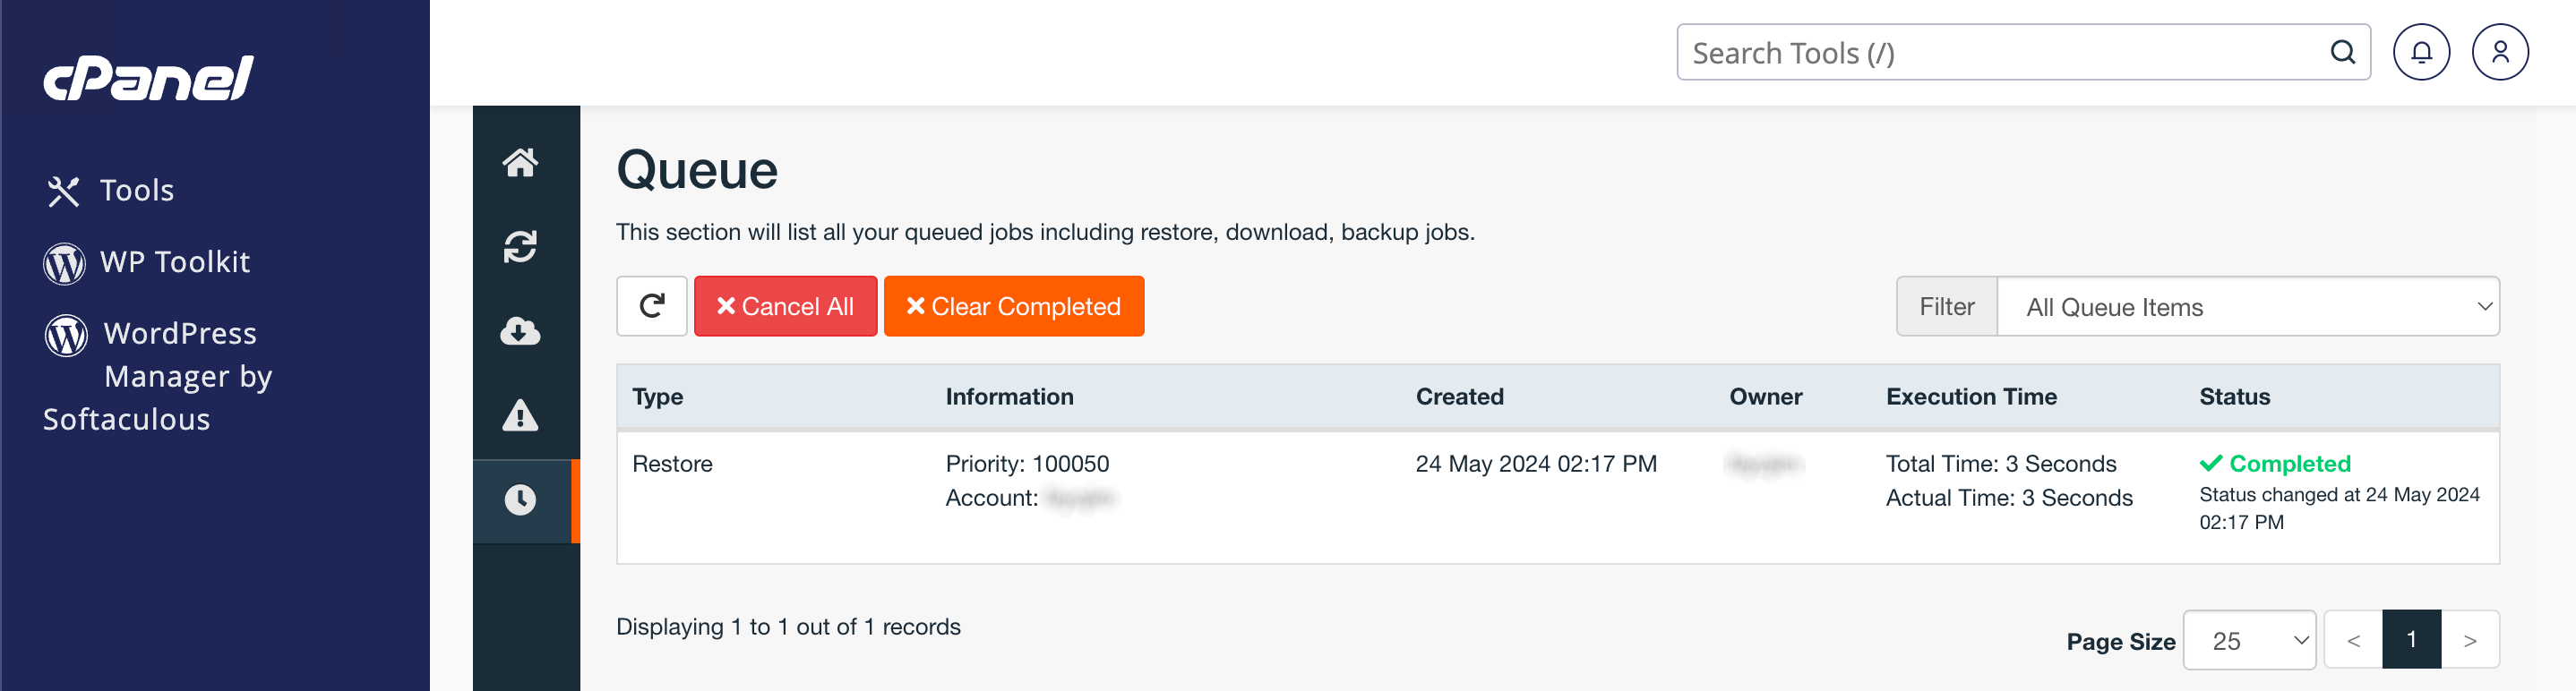Click the search magnifier icon

[2342, 52]
